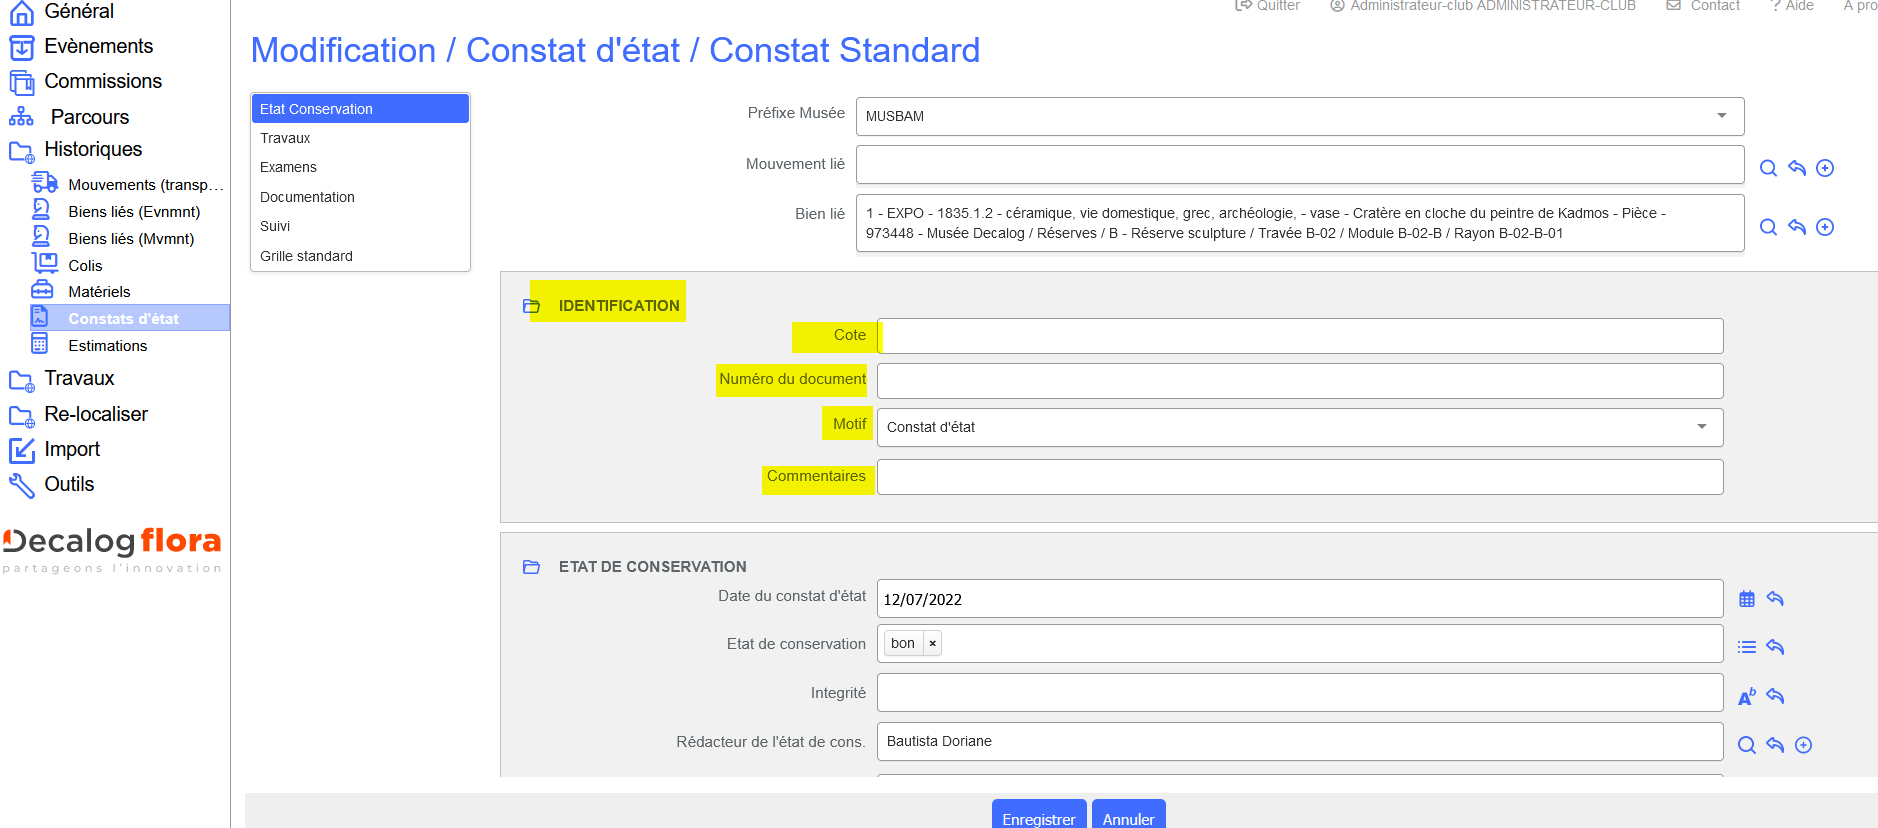The height and width of the screenshot is (828, 1878).
Task: Open the Préfixe Musée dropdown
Action: (x=1722, y=116)
